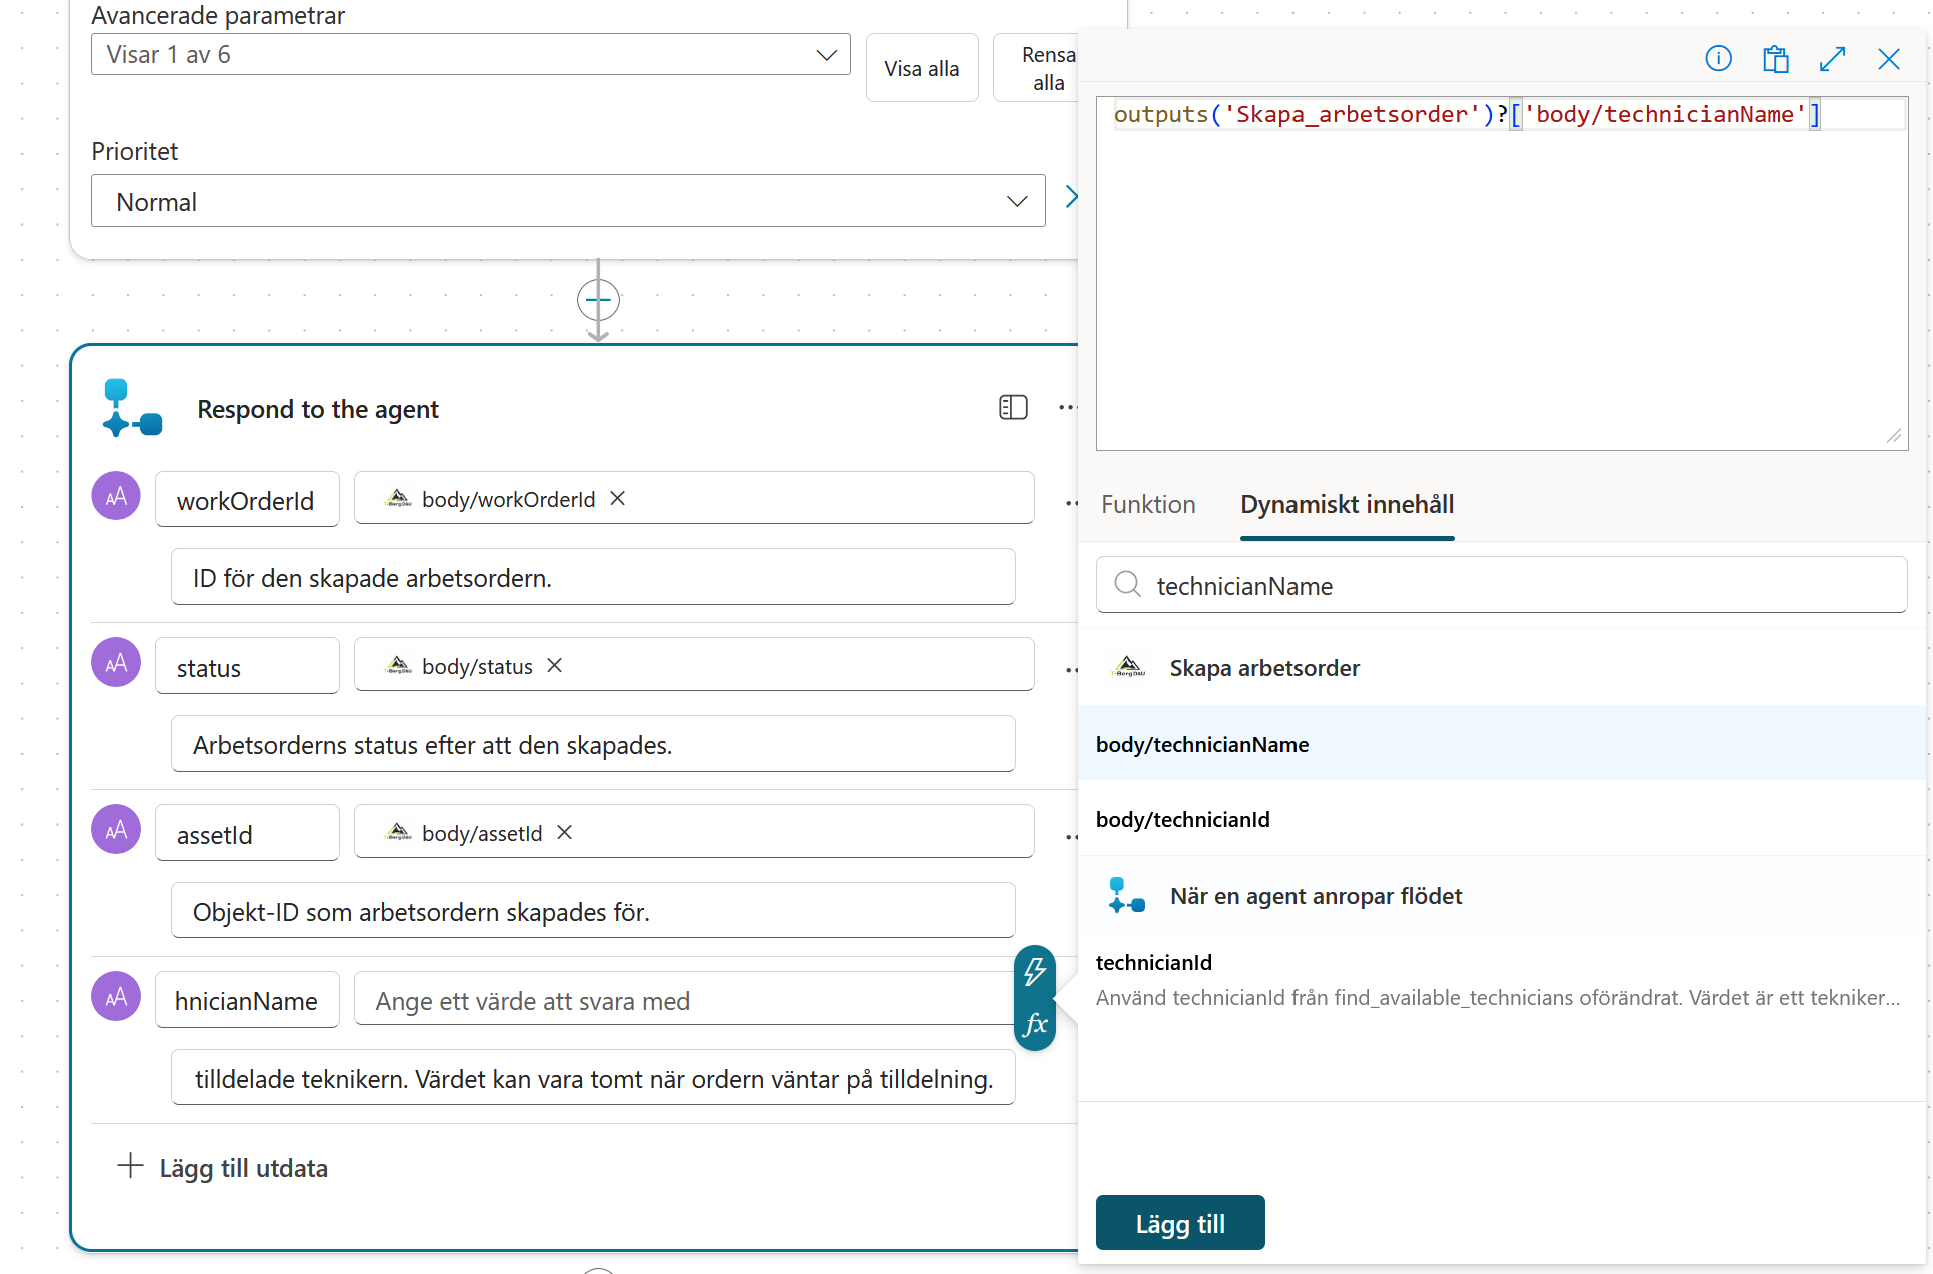Click the Lägg till button
This screenshot has width=1933, height=1274.
[x=1180, y=1223]
